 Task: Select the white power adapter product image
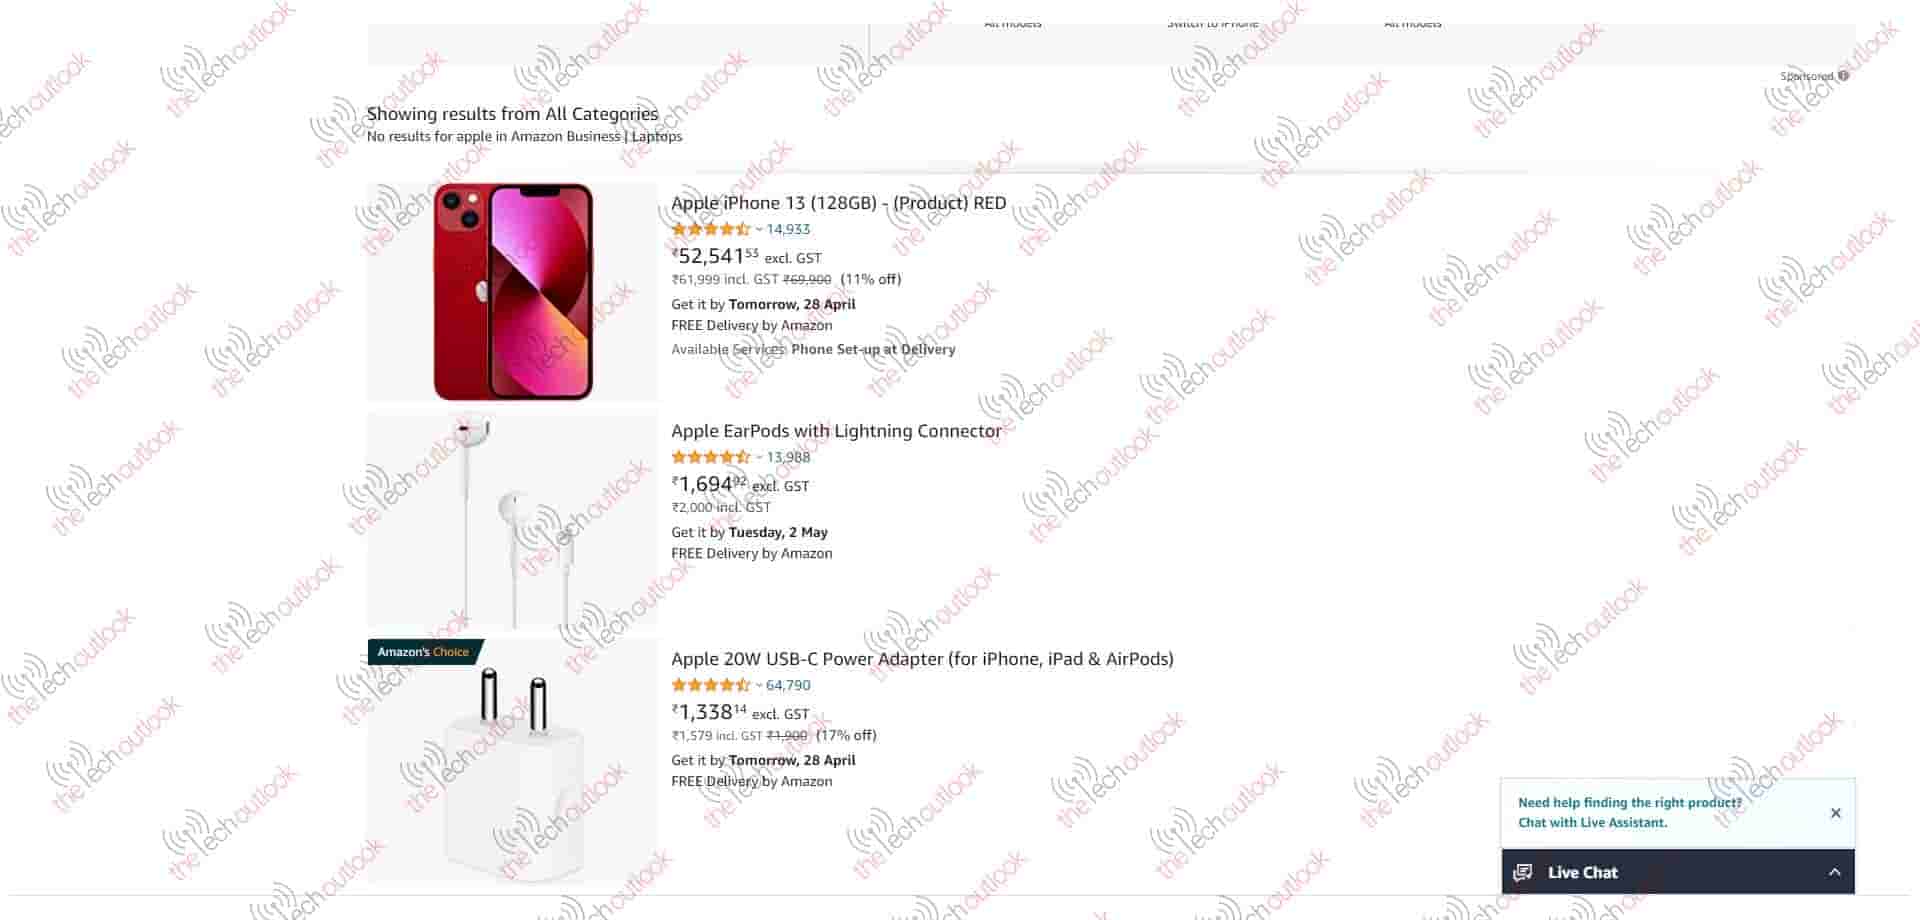(x=513, y=762)
